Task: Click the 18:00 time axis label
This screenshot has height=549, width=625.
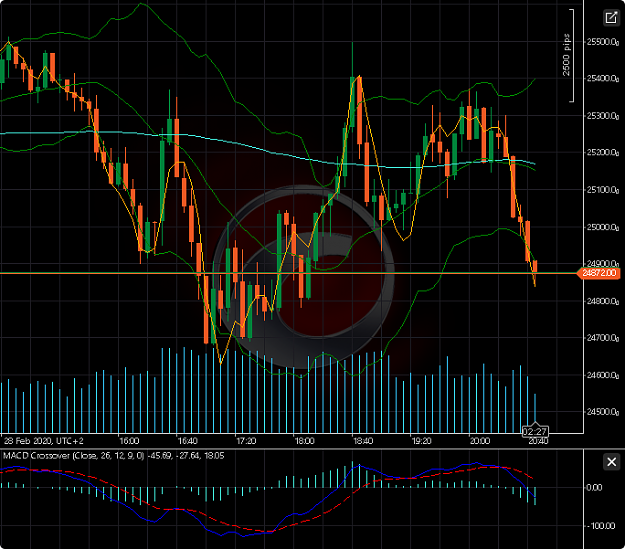Action: coord(305,441)
